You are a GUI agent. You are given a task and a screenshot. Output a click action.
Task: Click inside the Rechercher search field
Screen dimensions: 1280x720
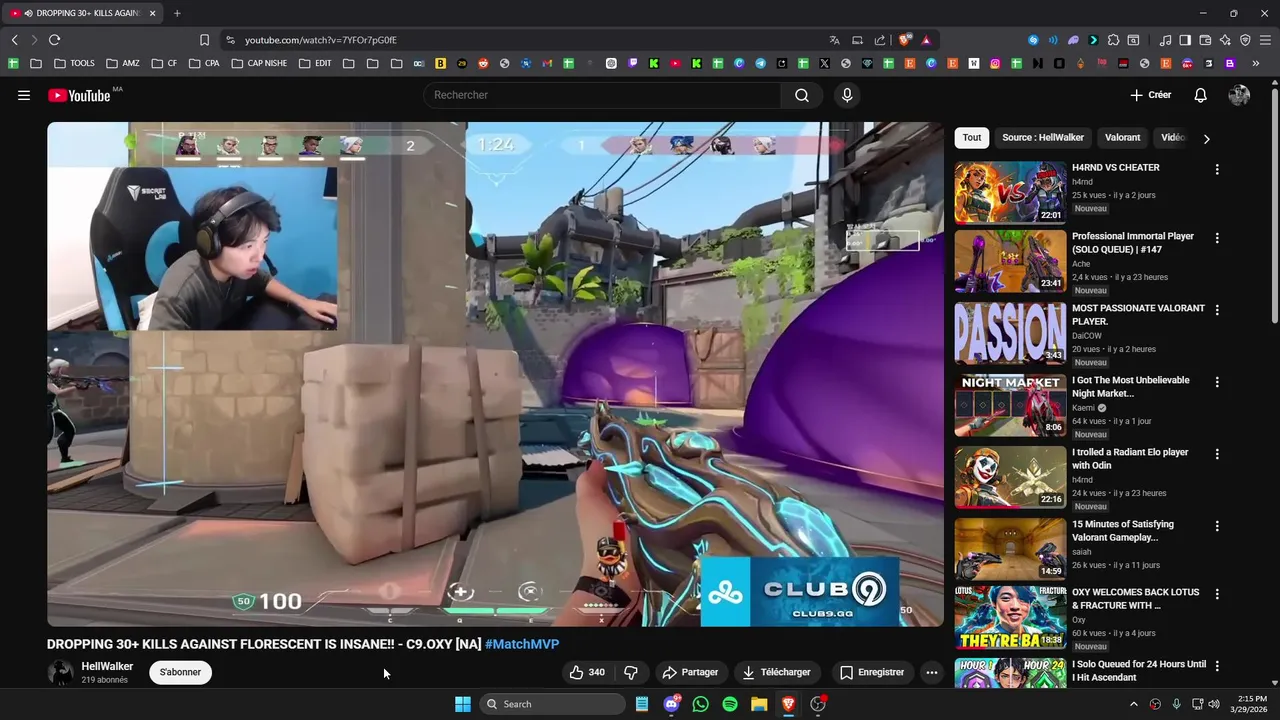602,95
